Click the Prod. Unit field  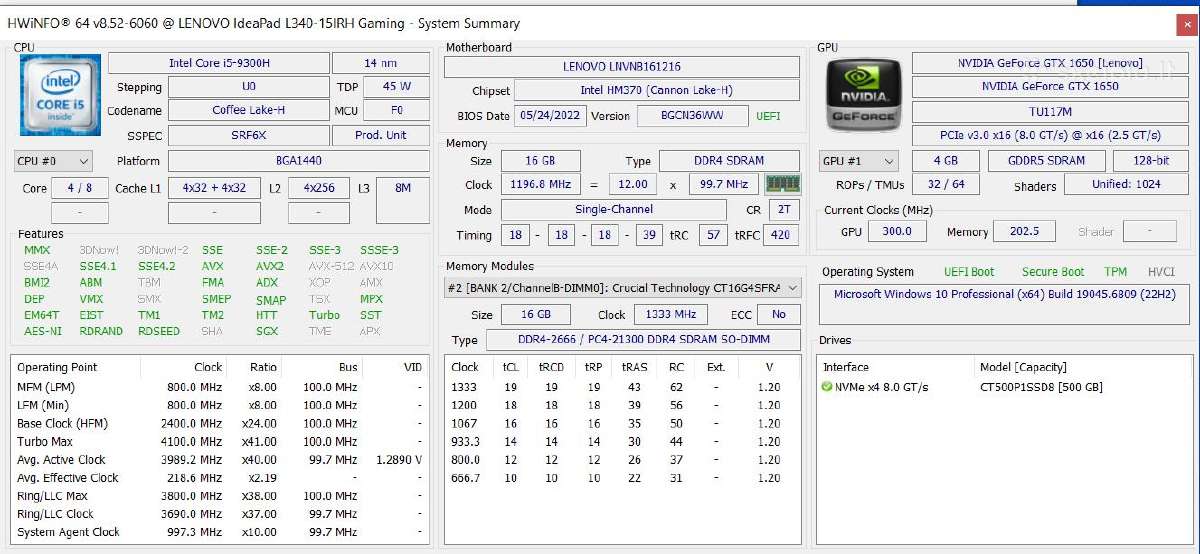pos(382,136)
